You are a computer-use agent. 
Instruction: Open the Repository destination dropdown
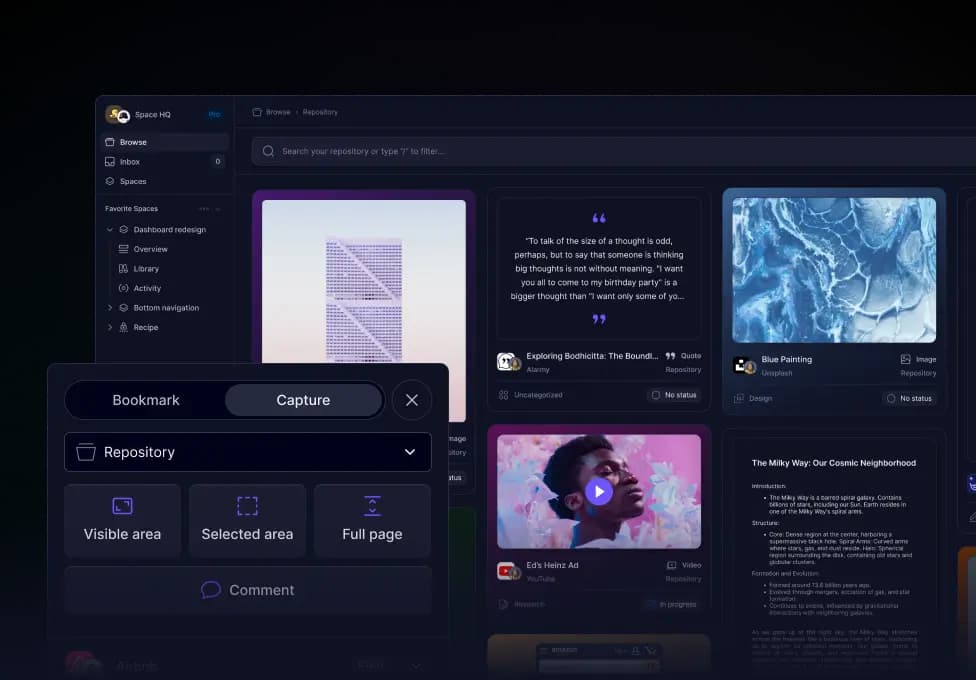coord(248,452)
